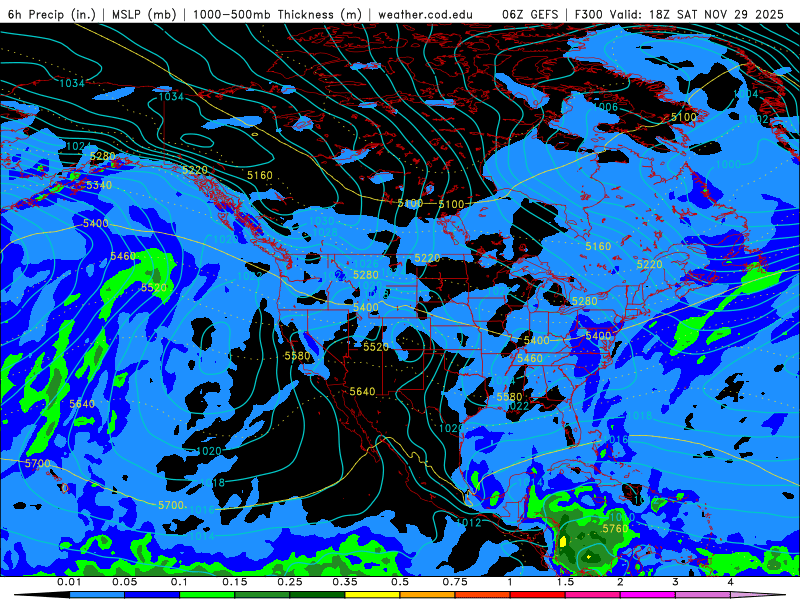800x600 pixels.
Task: Click the '6h Precip (in.)' title text
Action: [x=51, y=14]
